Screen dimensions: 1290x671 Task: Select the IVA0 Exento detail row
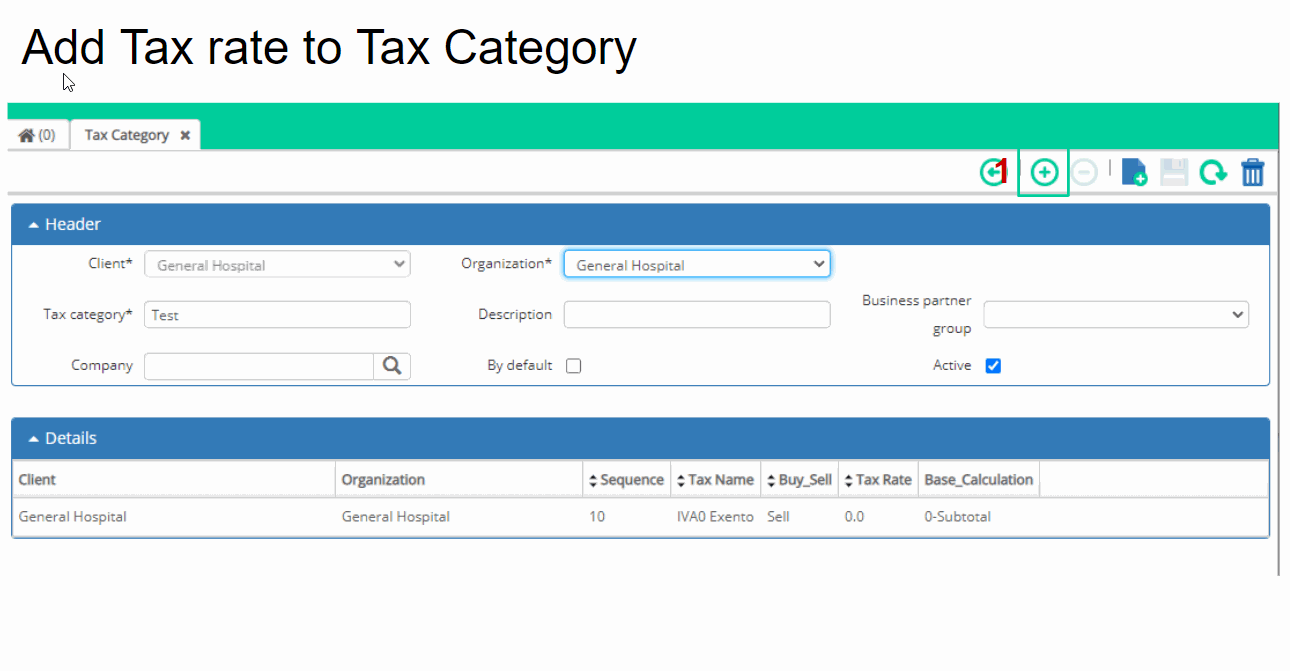pos(640,516)
